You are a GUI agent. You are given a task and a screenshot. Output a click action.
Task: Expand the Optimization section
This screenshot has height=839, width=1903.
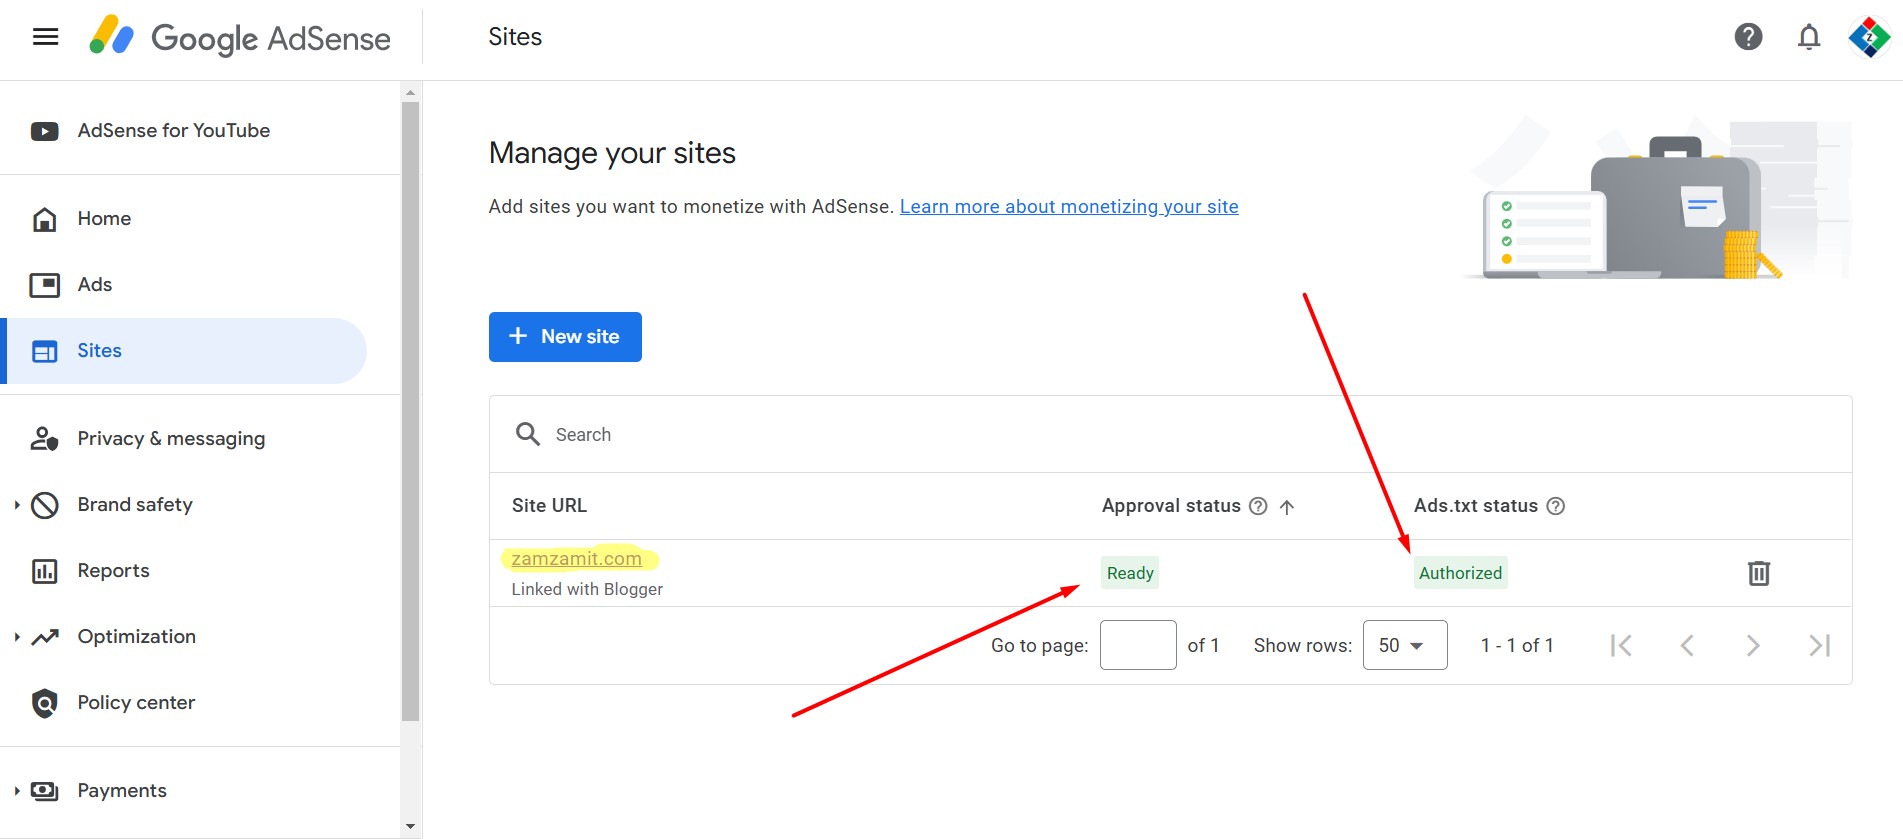[x=17, y=637]
